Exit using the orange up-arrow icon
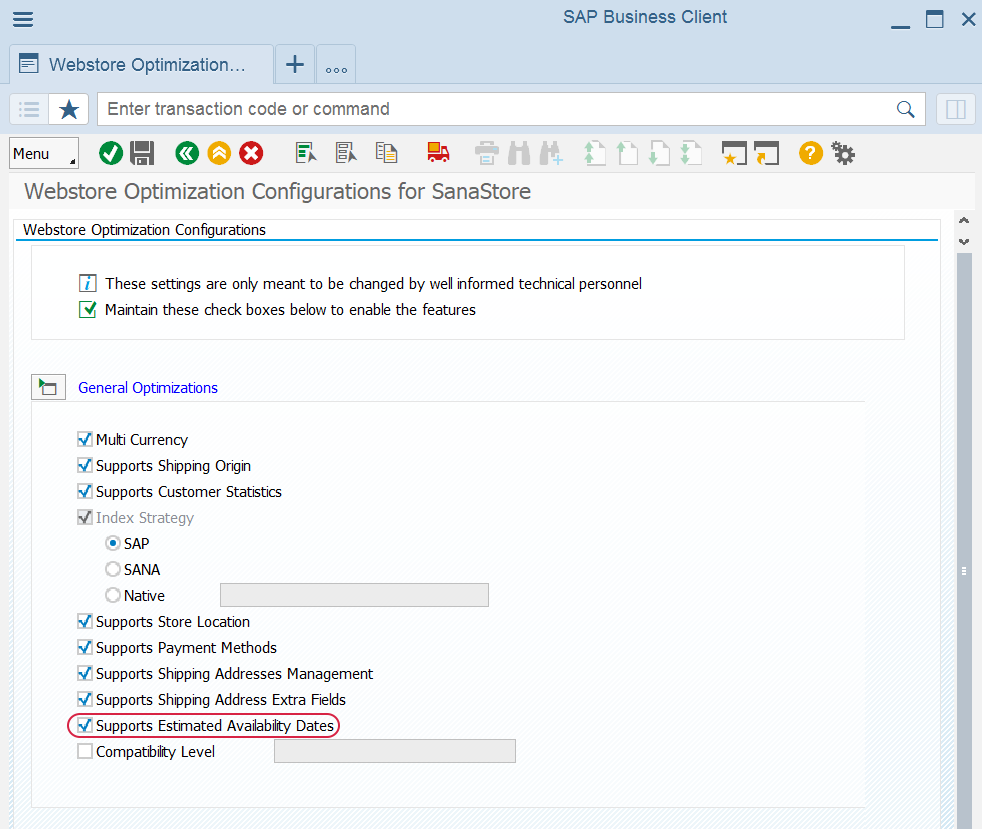The image size is (982, 829). [x=219, y=153]
